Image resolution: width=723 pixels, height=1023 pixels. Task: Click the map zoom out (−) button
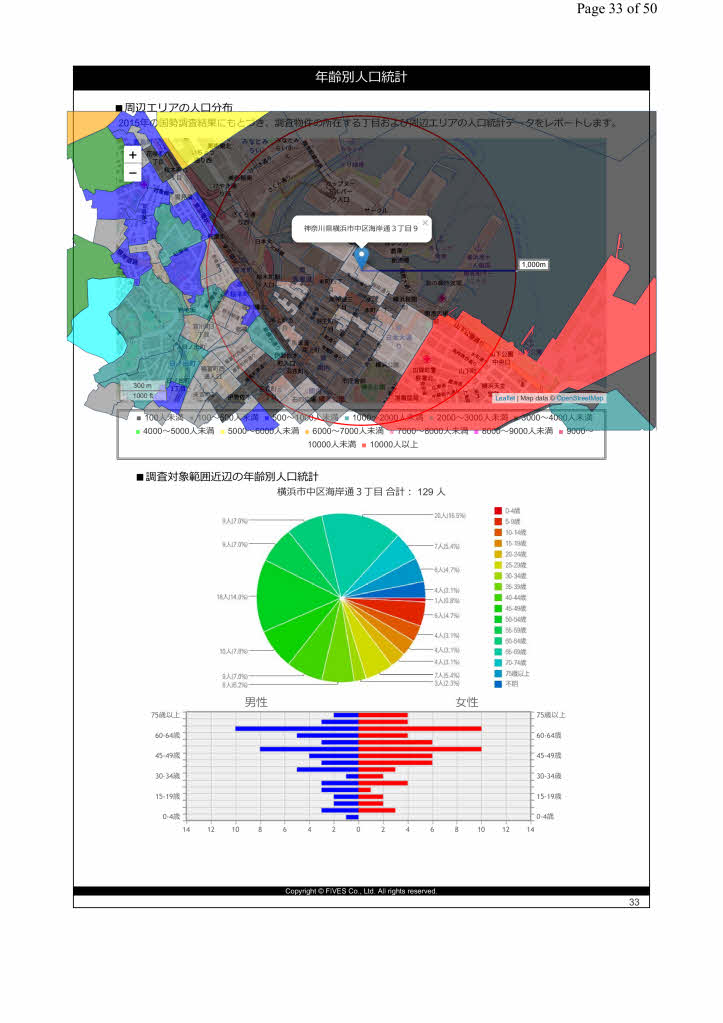point(133,173)
